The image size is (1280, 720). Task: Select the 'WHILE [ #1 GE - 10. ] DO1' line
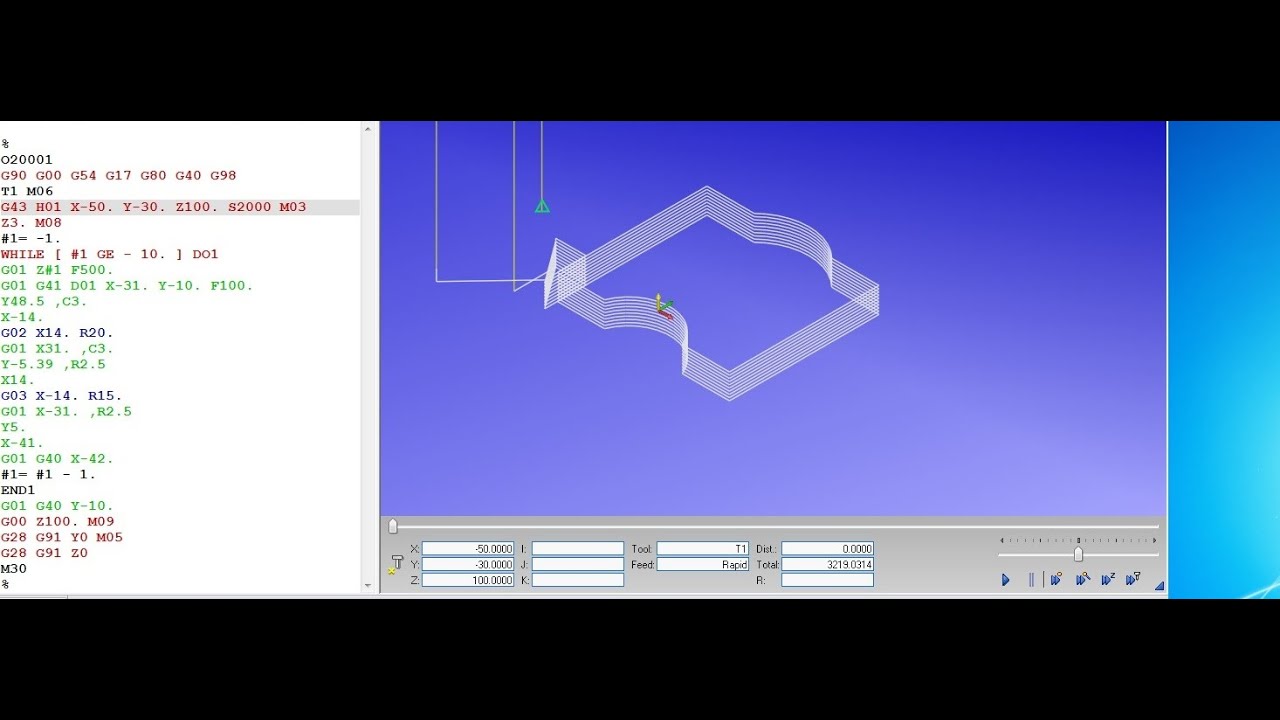[x=110, y=254]
